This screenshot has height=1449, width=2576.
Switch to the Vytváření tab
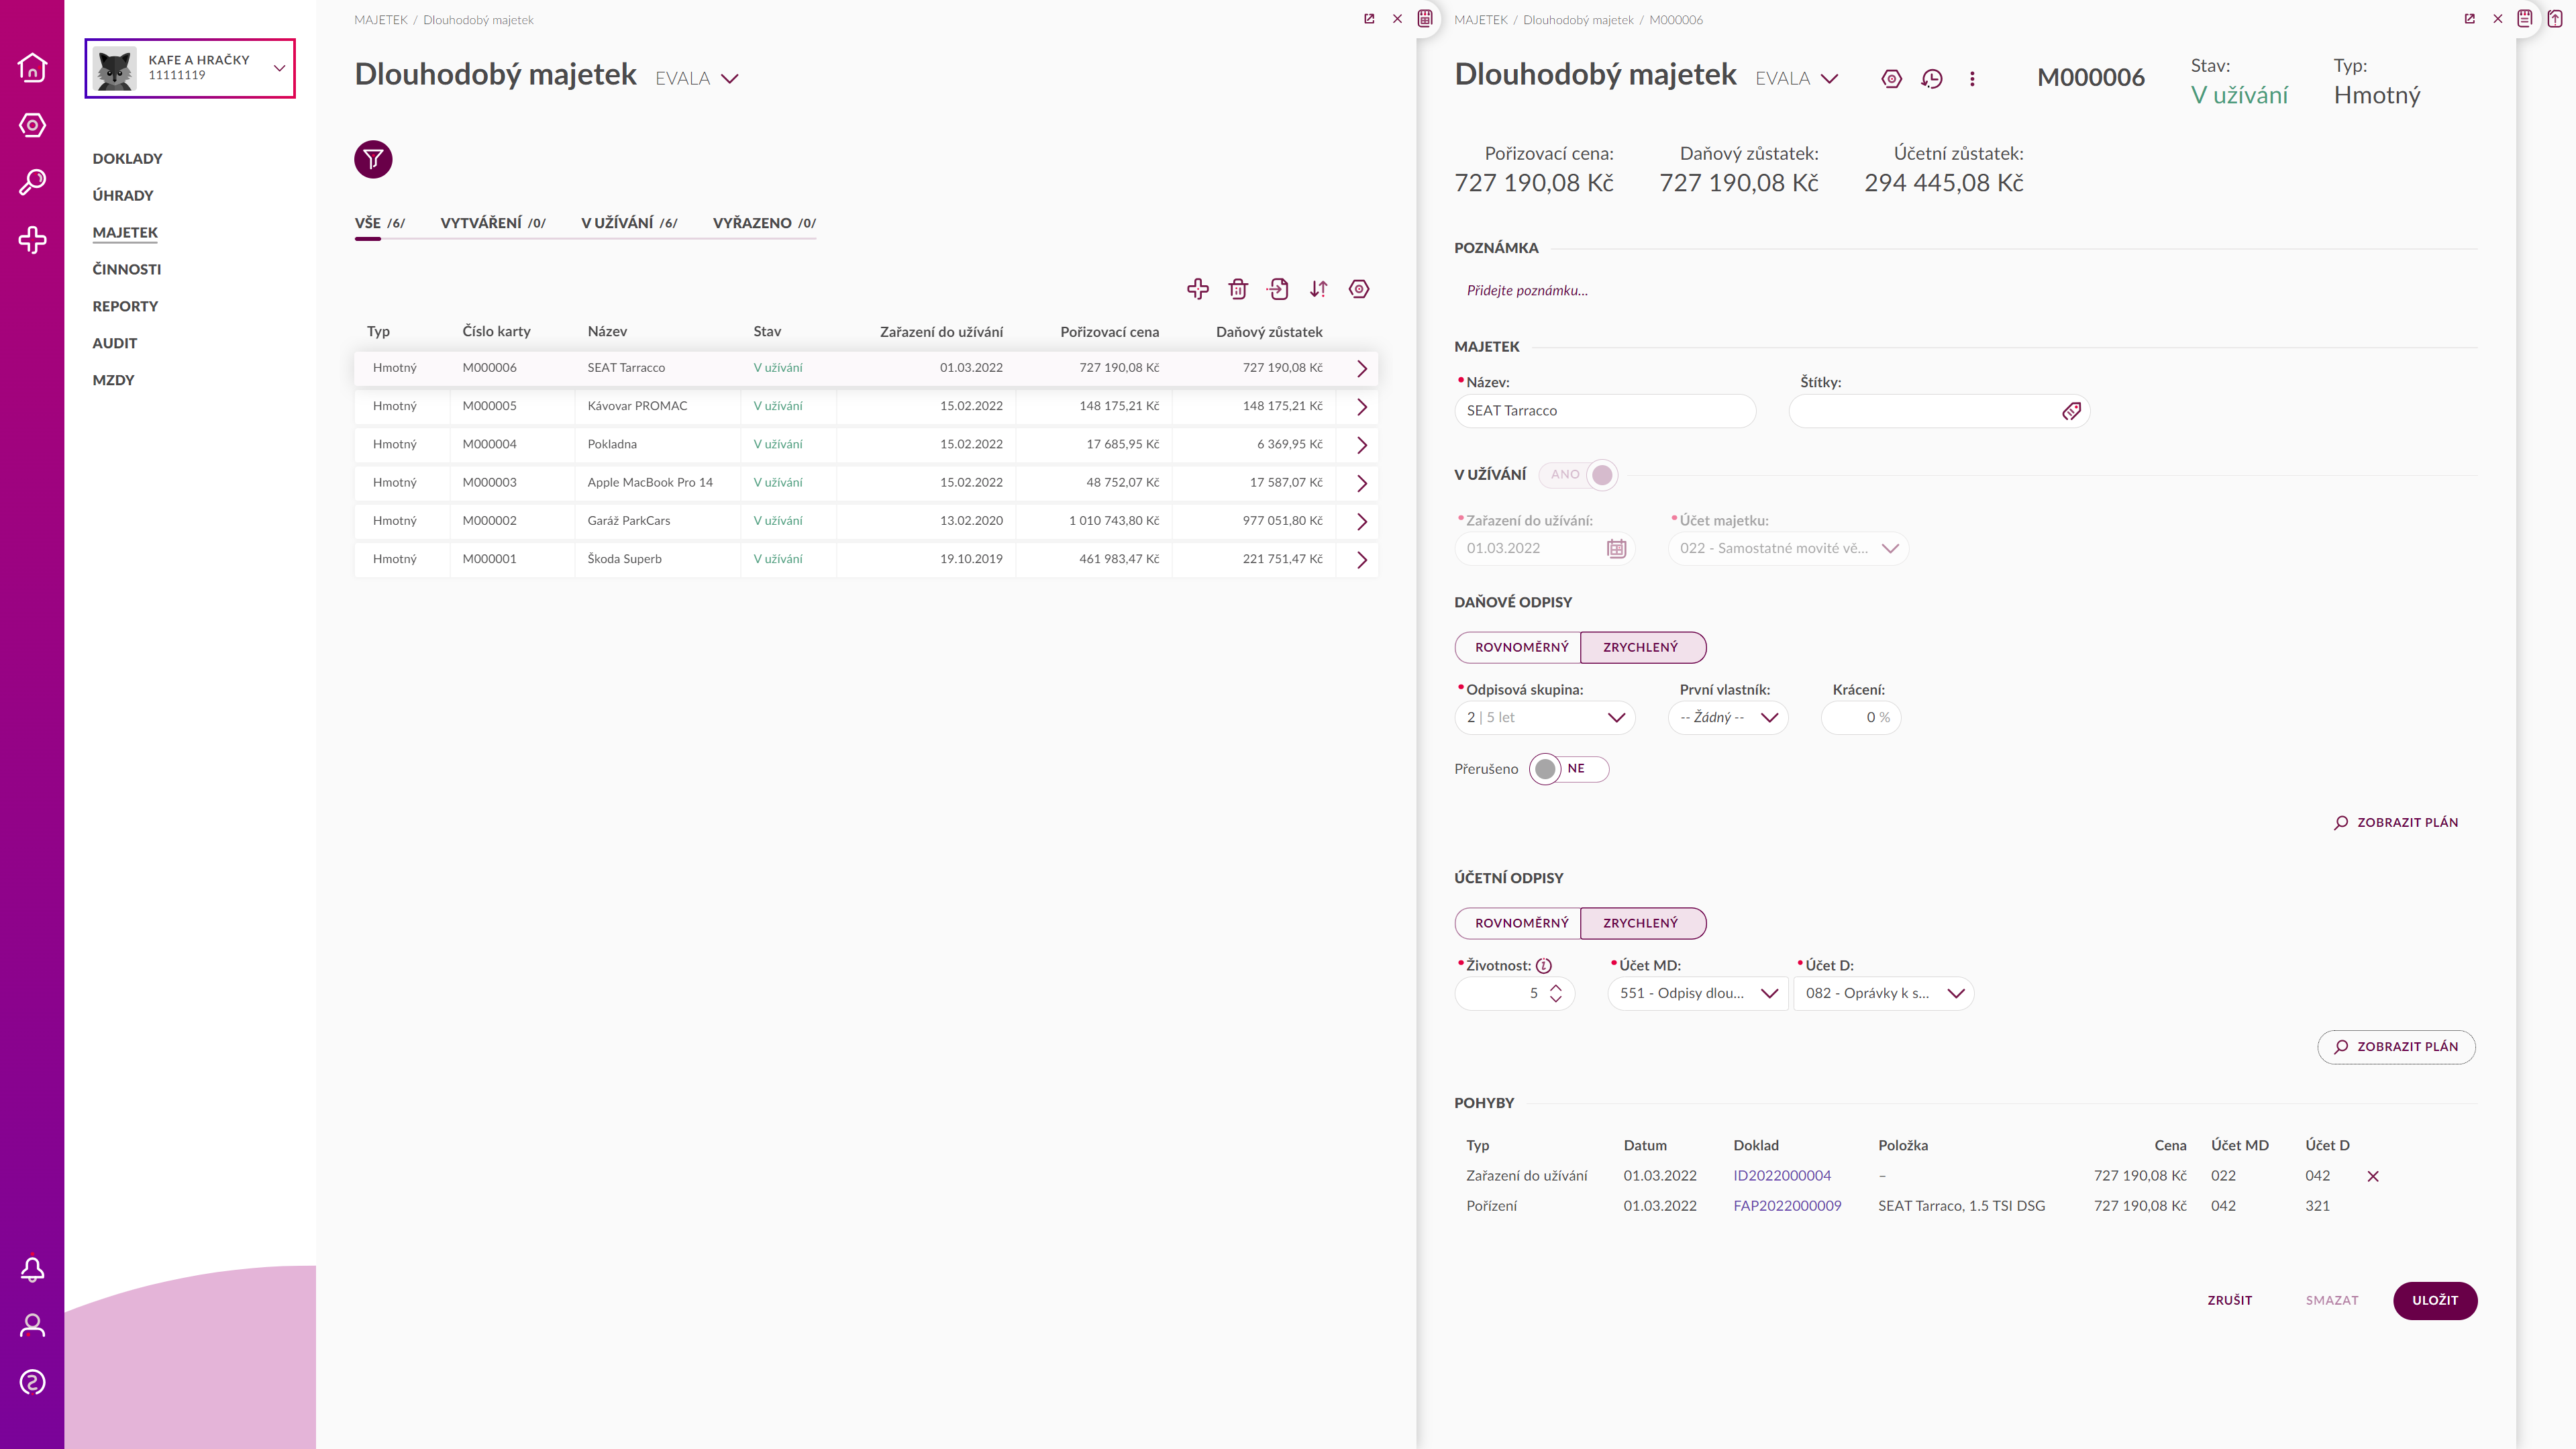493,223
